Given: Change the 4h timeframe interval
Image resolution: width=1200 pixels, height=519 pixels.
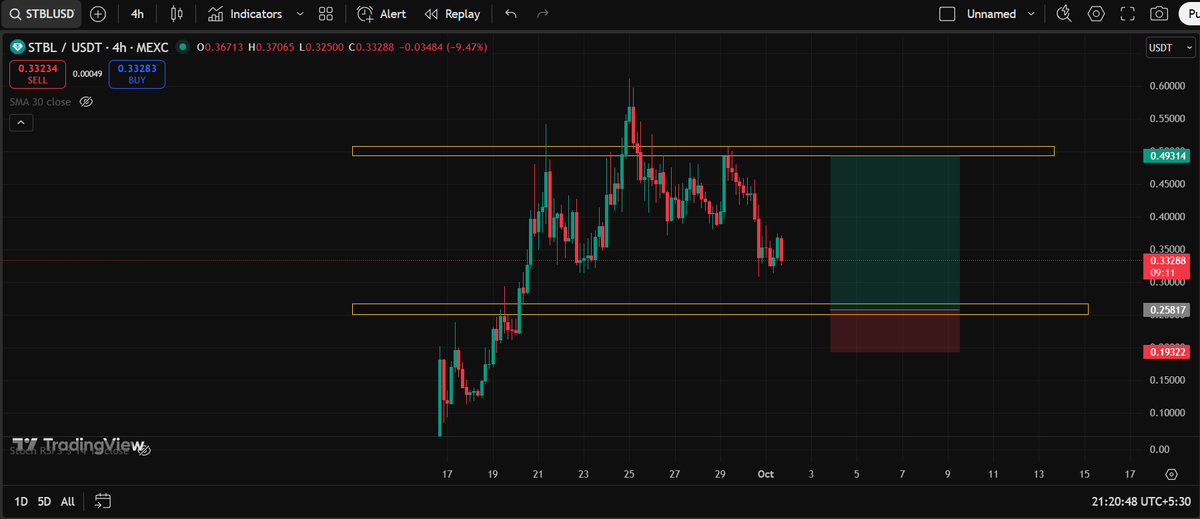Looking at the screenshot, I should [137, 14].
